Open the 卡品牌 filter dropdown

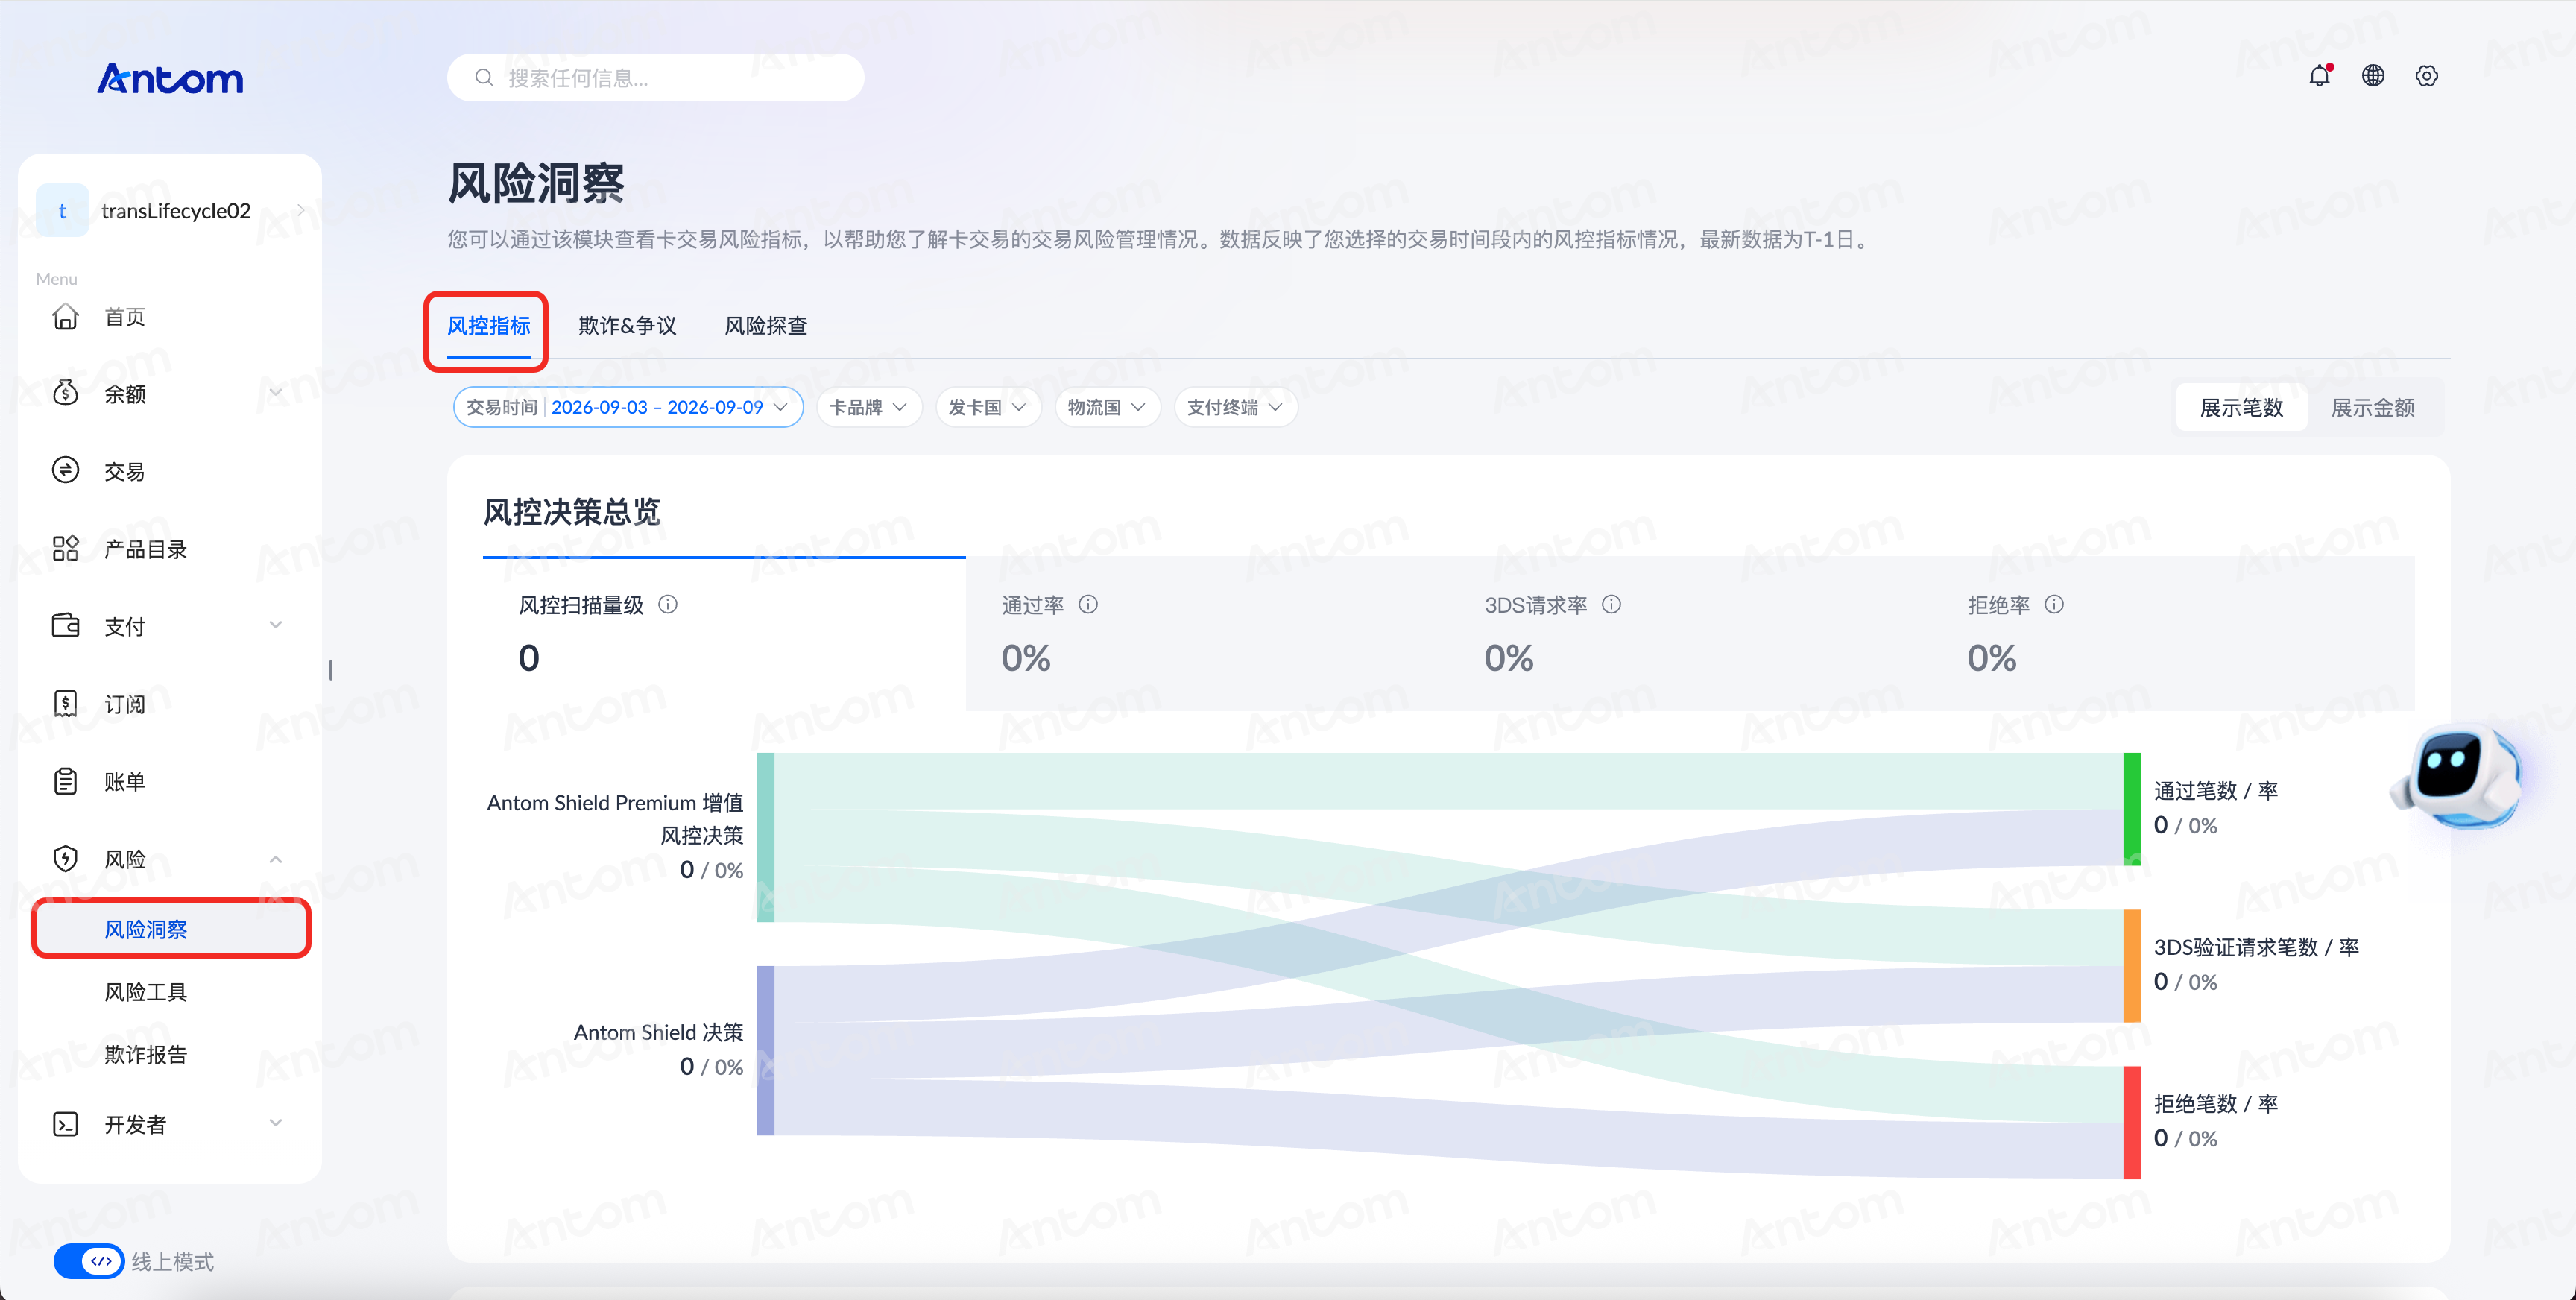click(869, 407)
